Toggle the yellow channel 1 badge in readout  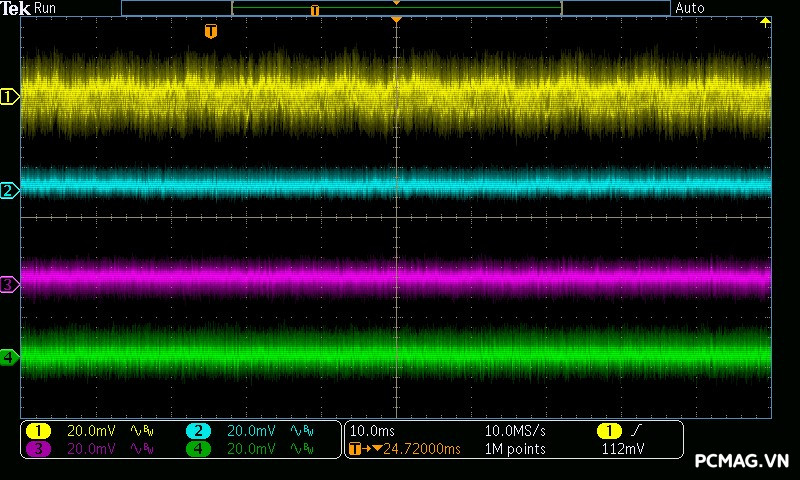click(x=38, y=431)
